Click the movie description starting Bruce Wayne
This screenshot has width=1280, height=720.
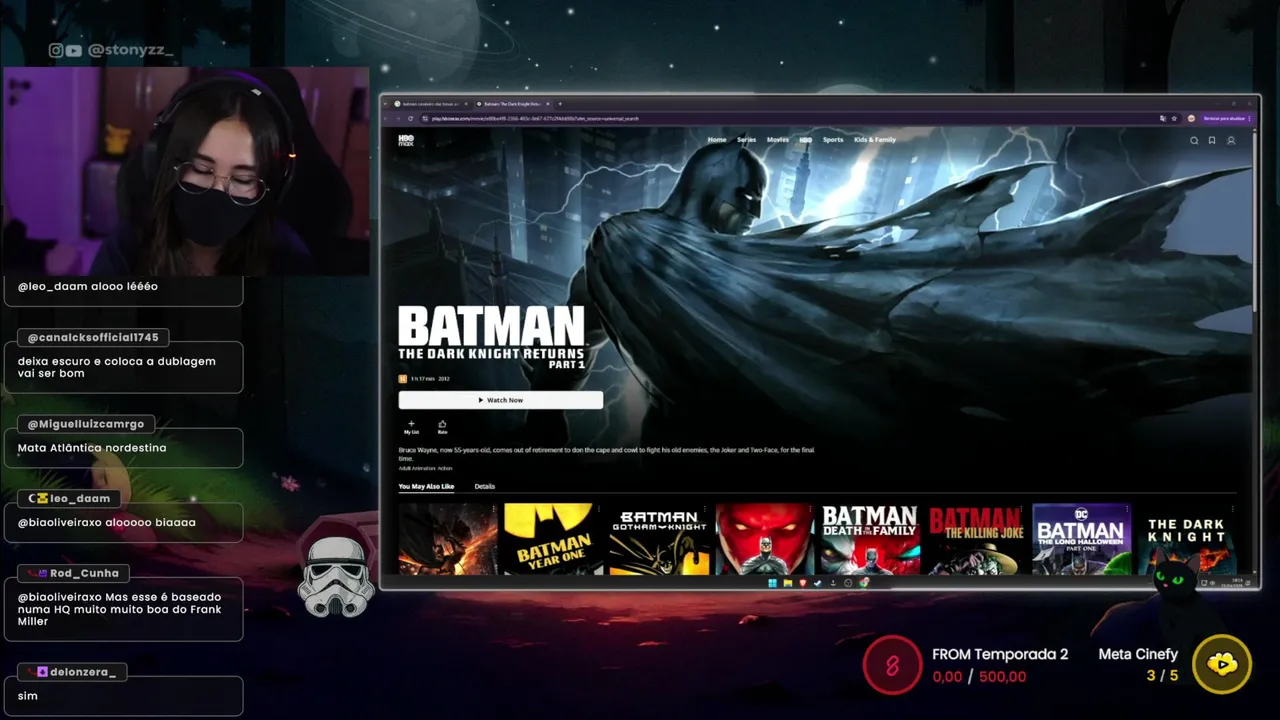coord(606,454)
